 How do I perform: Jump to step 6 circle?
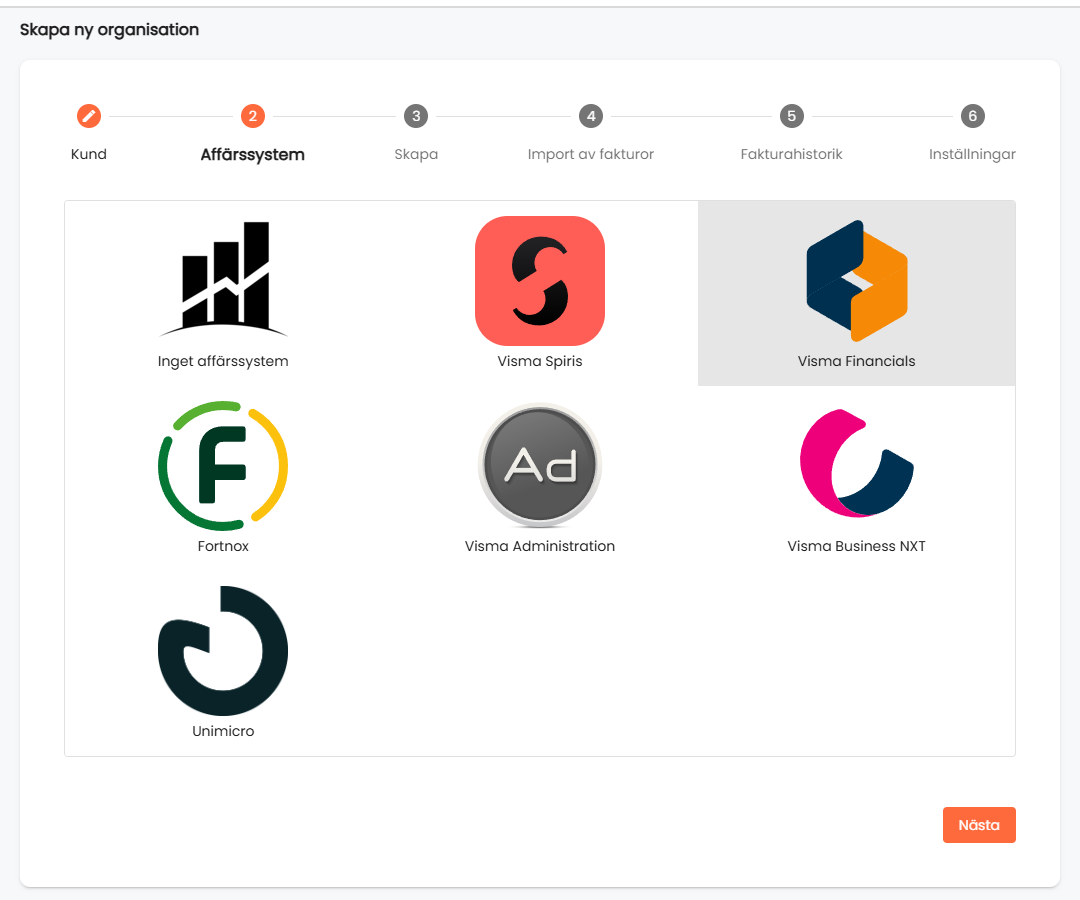[973, 116]
